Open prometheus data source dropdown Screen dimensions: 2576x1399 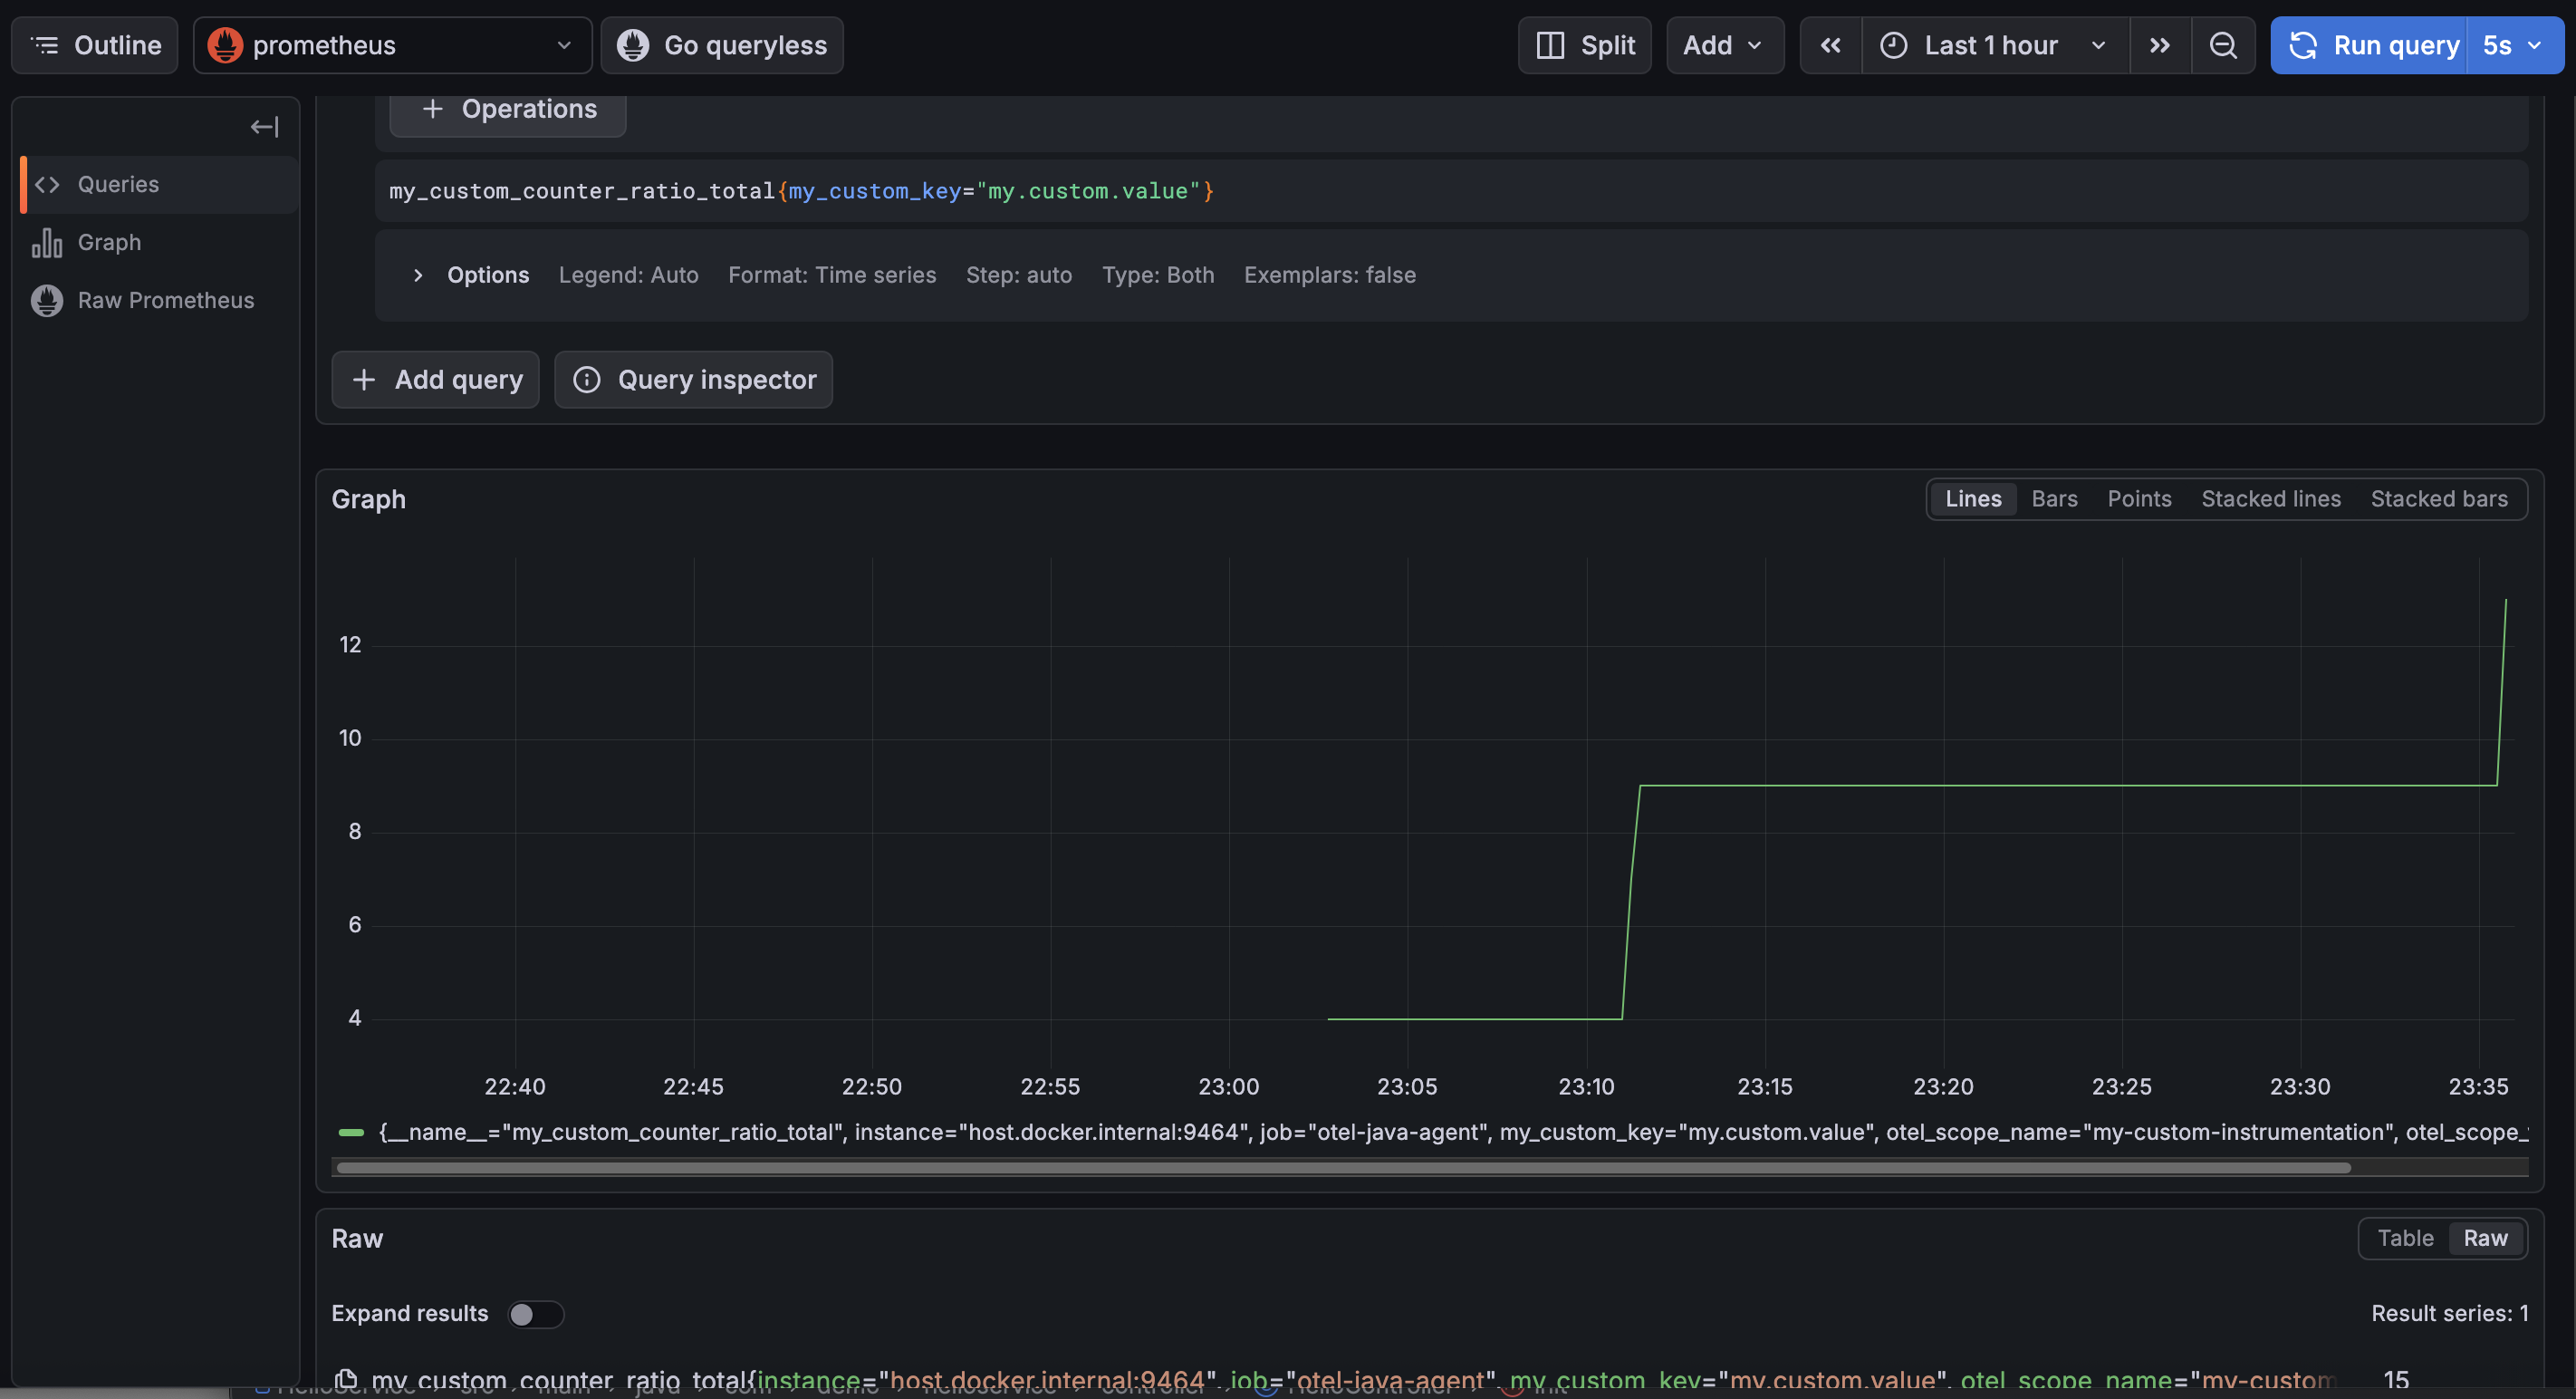click(392, 46)
